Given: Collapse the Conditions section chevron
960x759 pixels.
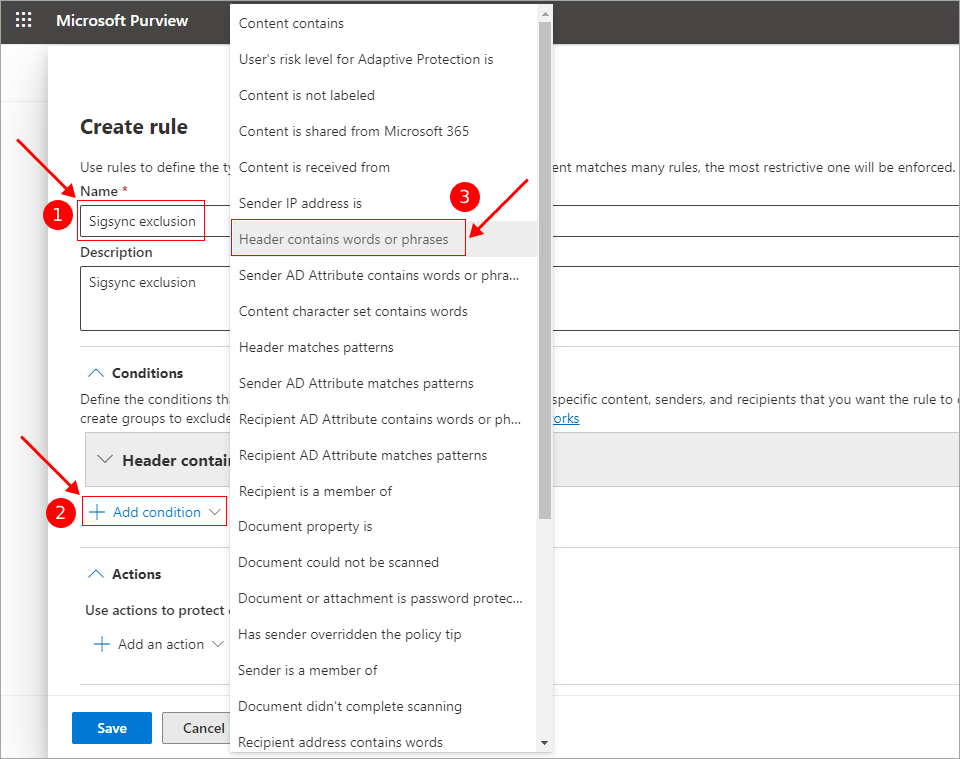Looking at the screenshot, I should point(96,373).
